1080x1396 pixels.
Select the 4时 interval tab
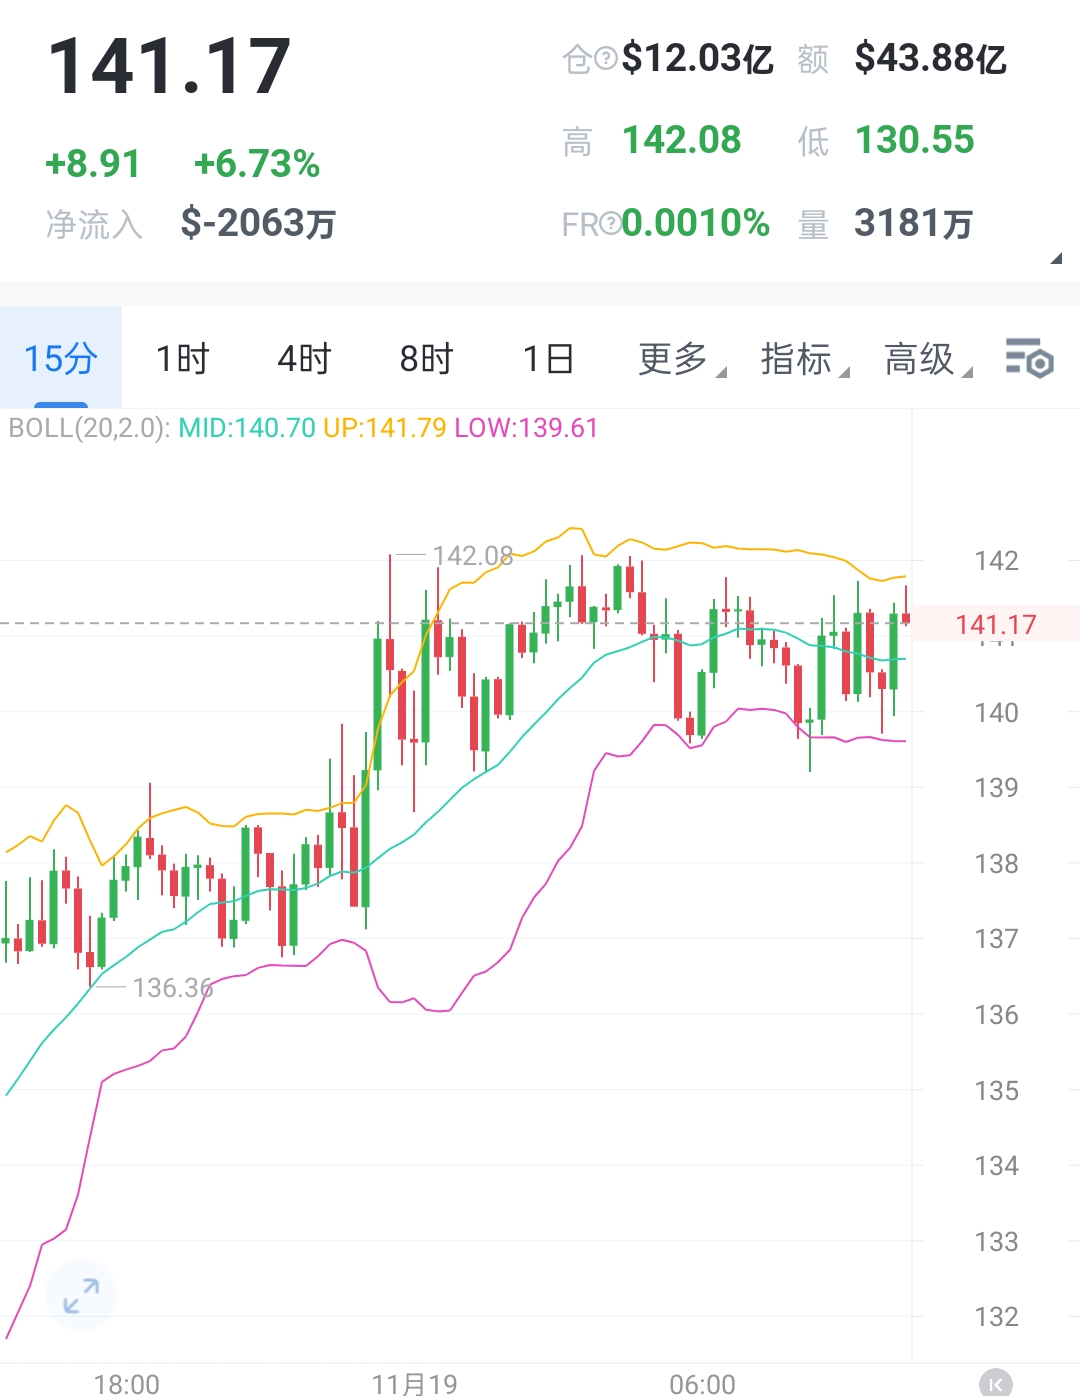tap(302, 358)
